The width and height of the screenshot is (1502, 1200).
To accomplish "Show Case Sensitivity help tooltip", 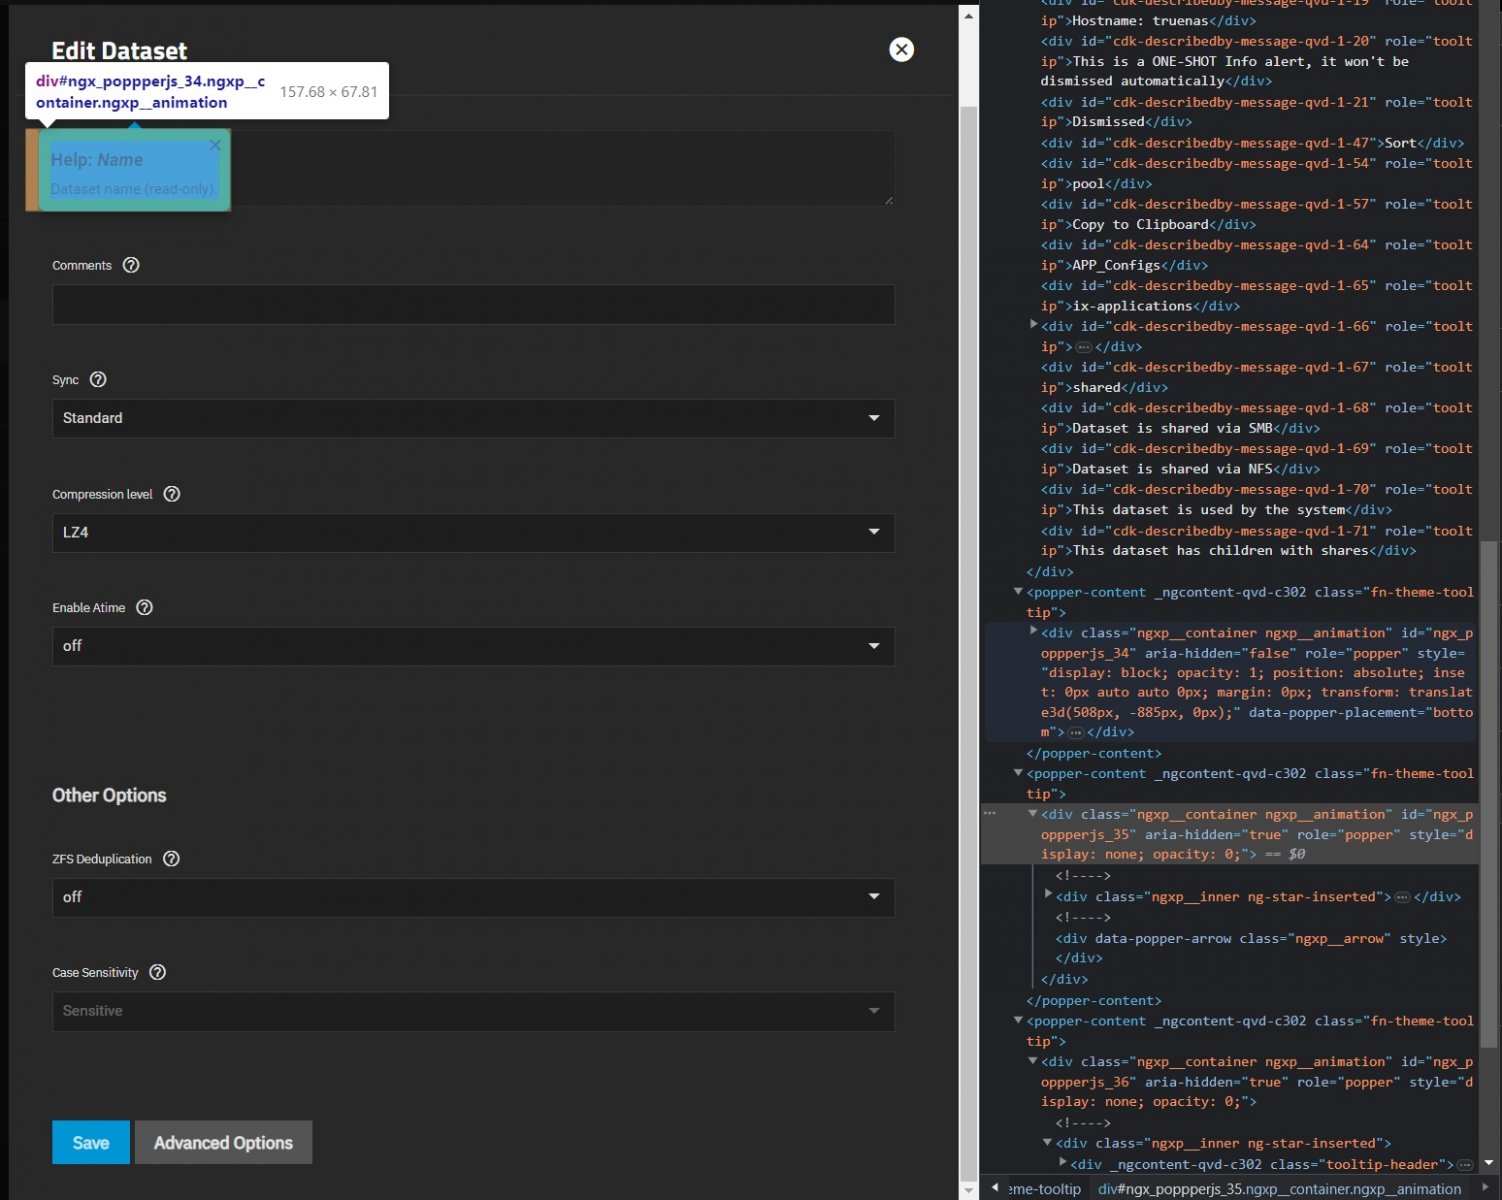I will [158, 973].
